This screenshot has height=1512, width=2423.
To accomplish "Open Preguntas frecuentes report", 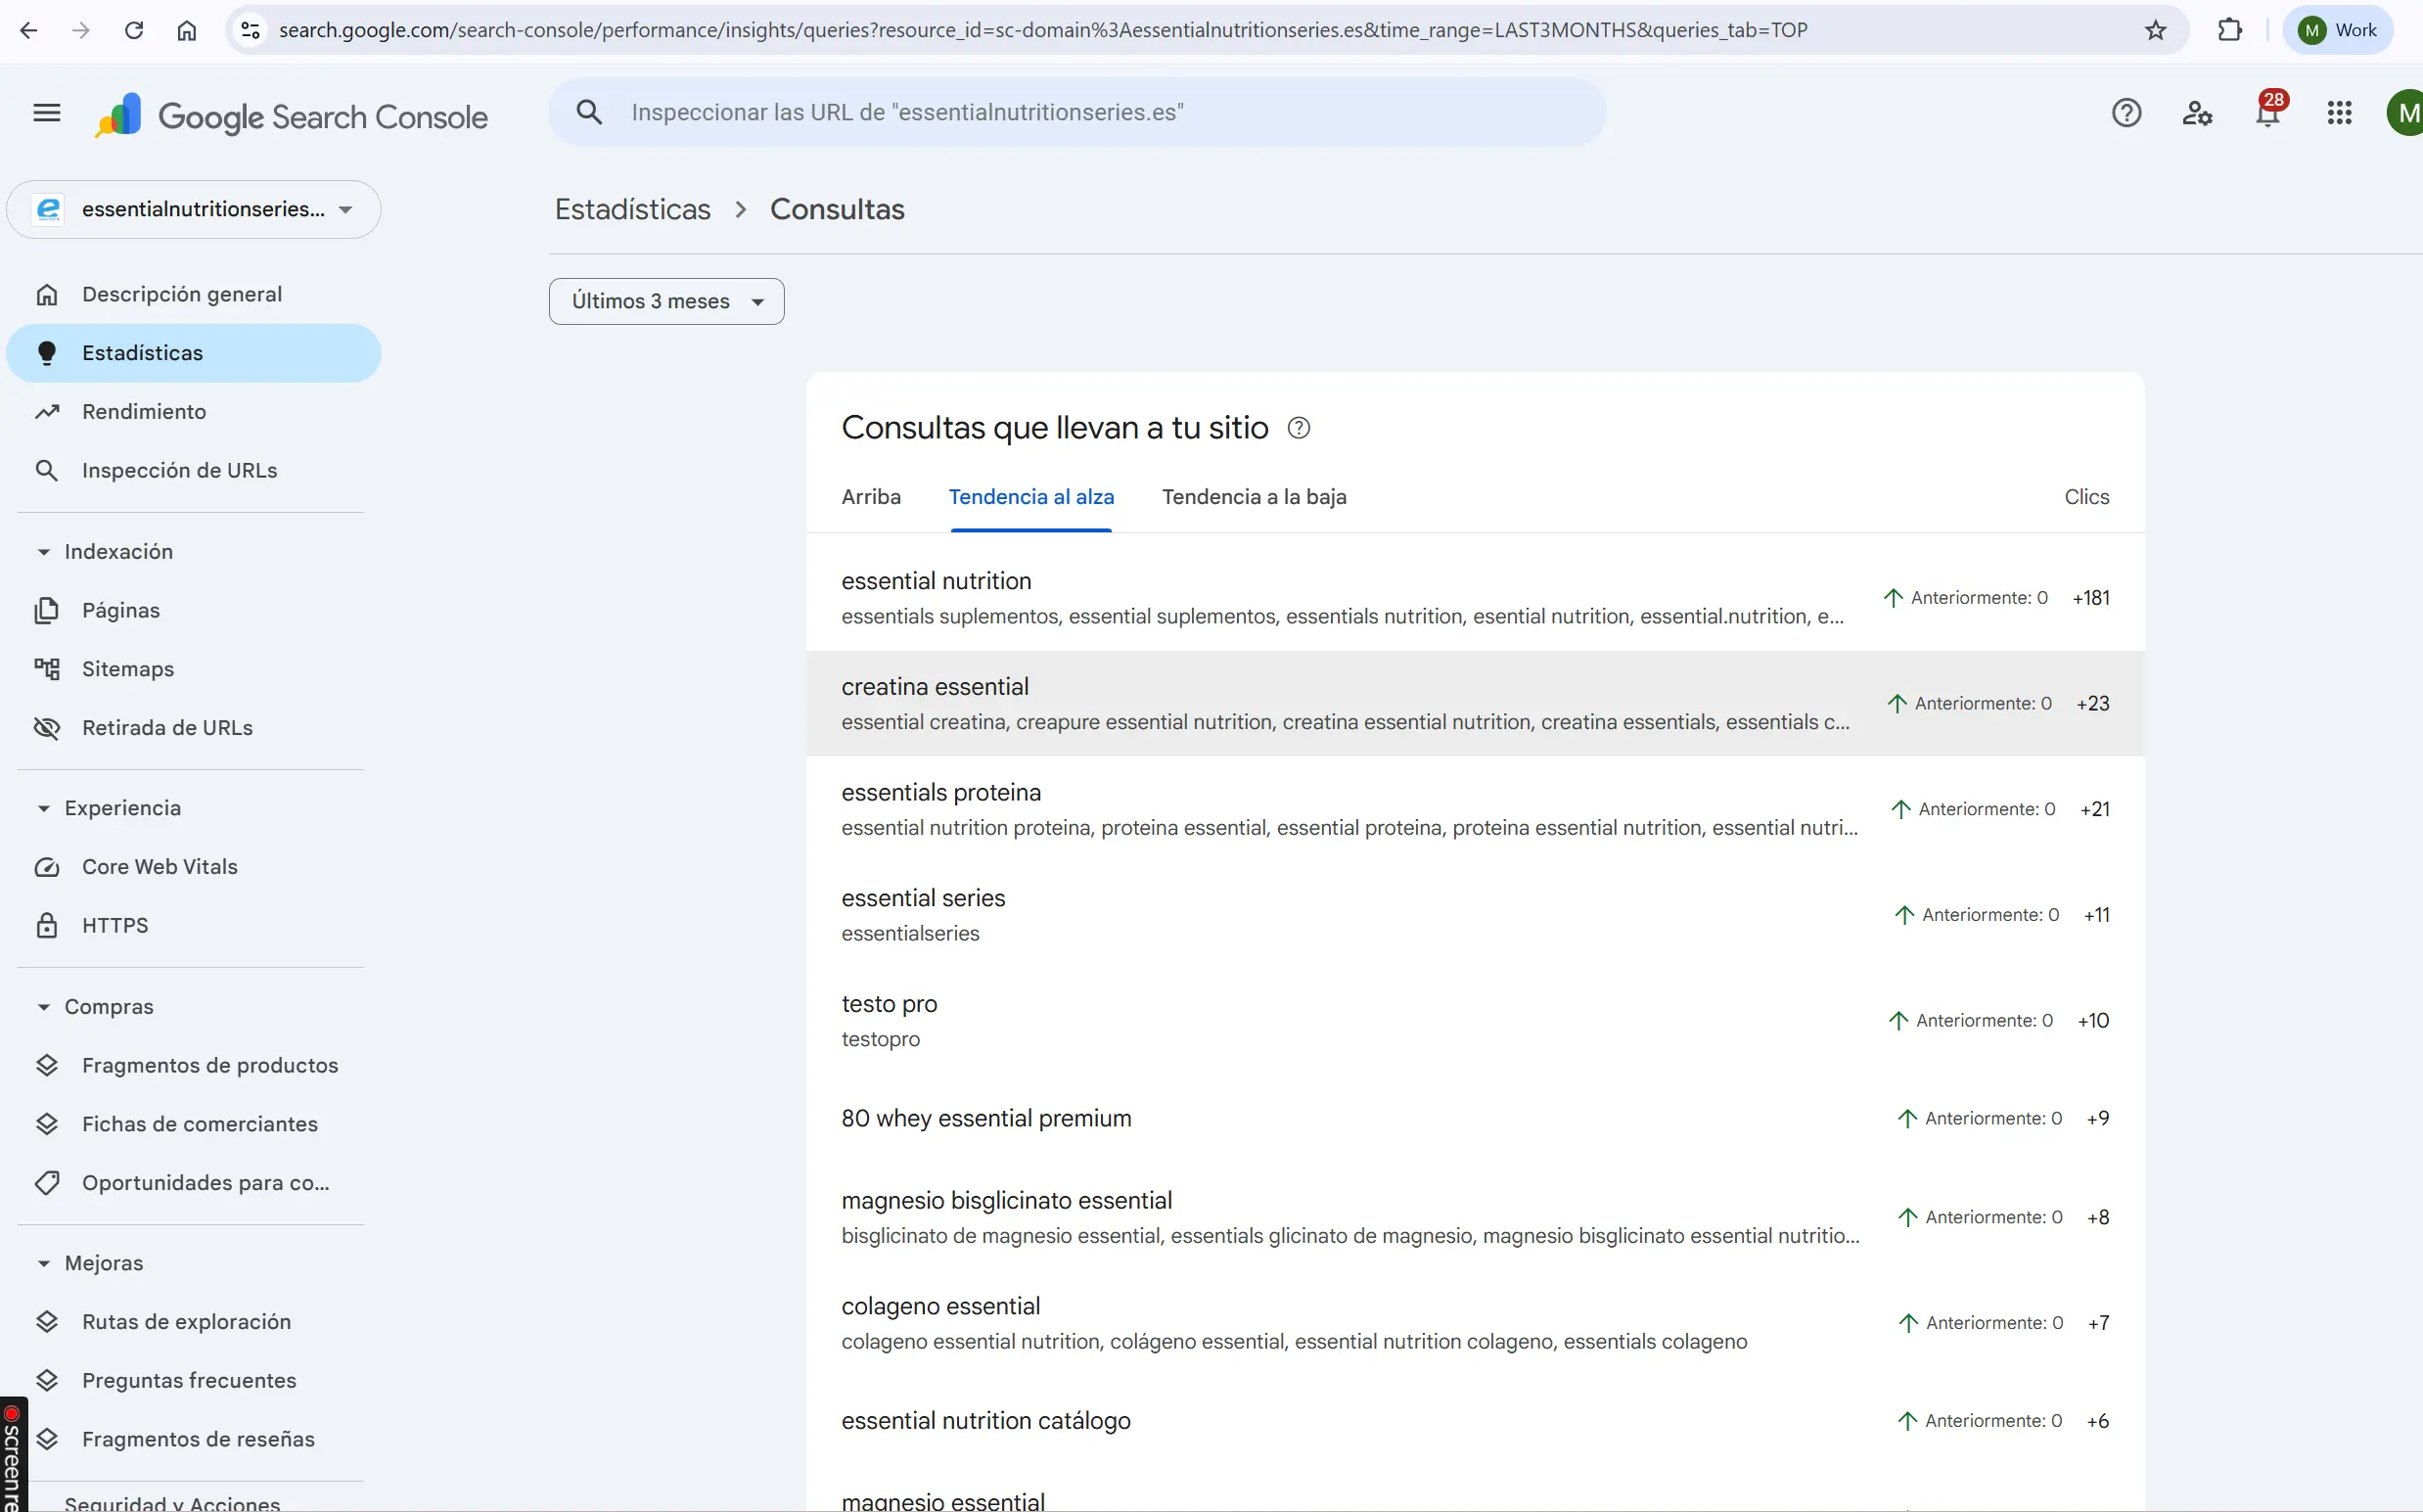I will click(x=193, y=1380).
